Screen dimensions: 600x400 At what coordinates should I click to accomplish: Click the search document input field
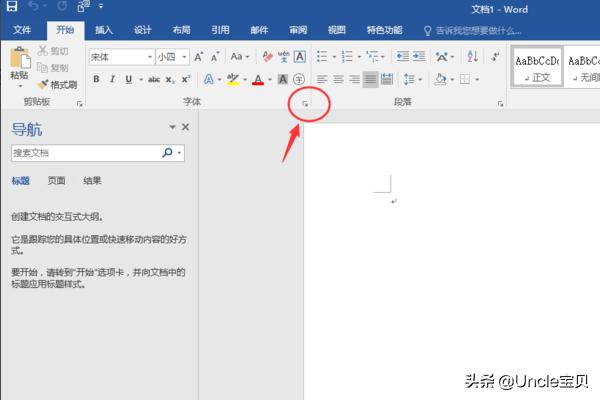[x=85, y=153]
